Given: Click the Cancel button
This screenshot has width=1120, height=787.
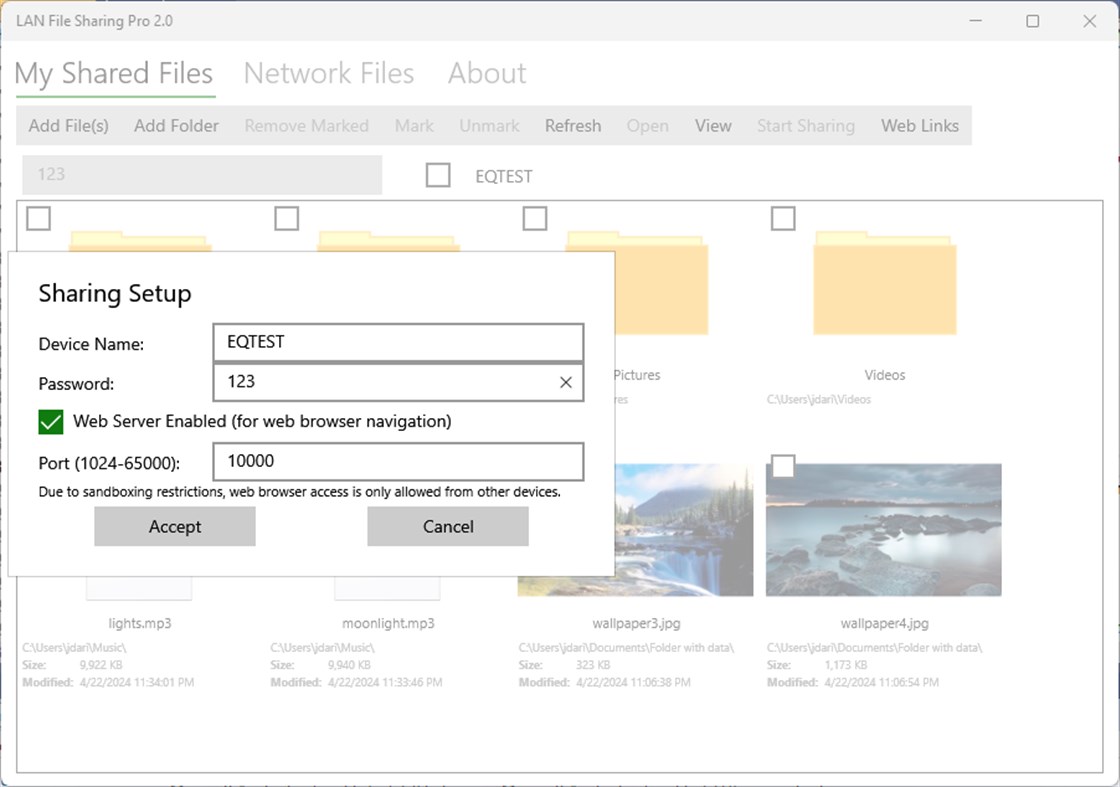Looking at the screenshot, I should coord(447,526).
